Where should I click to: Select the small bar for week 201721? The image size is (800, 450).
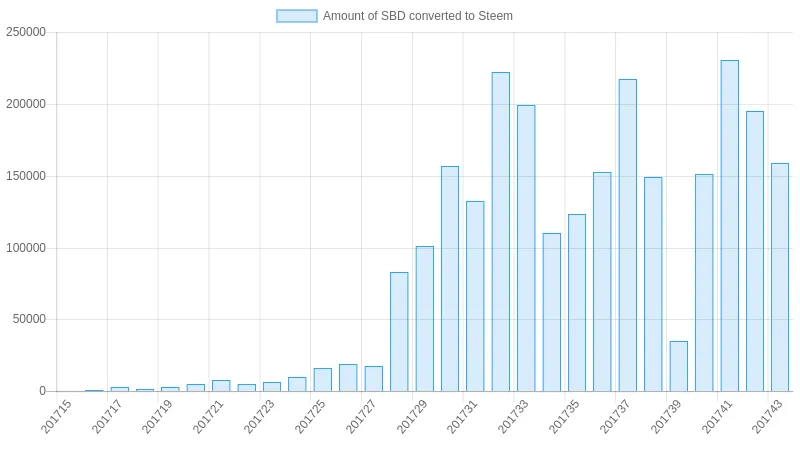[x=221, y=386]
